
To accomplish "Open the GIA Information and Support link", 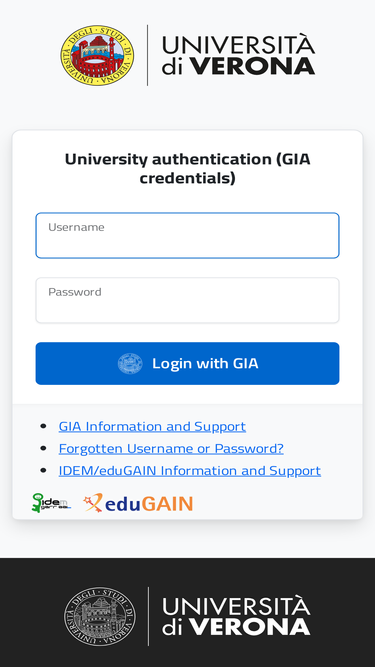I will [x=152, y=426].
